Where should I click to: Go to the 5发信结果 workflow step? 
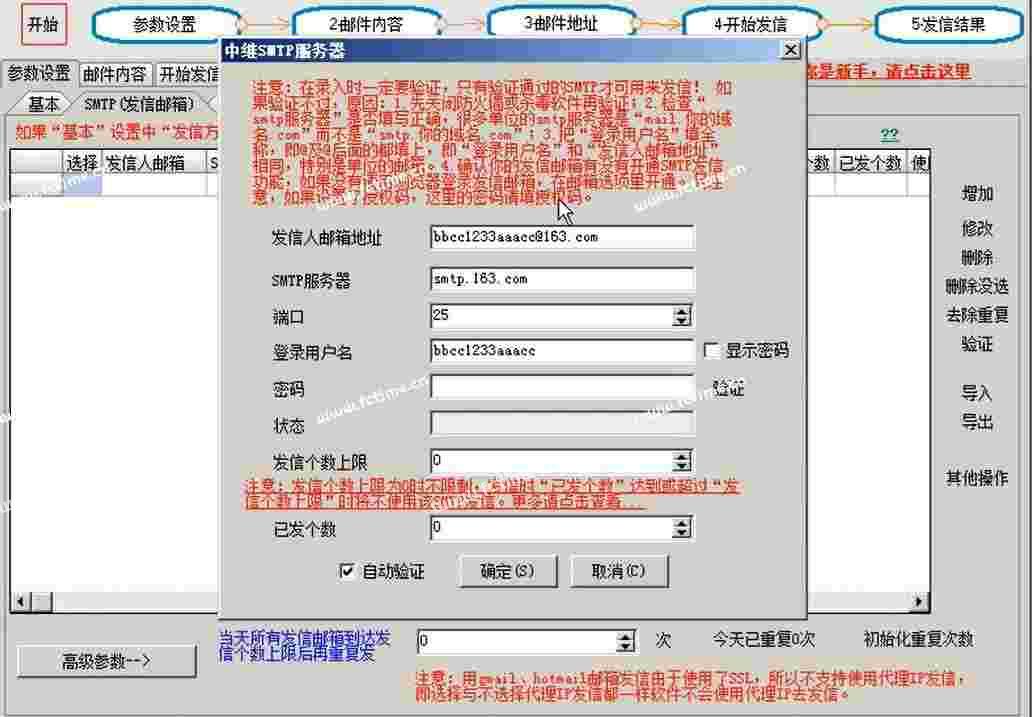(948, 25)
